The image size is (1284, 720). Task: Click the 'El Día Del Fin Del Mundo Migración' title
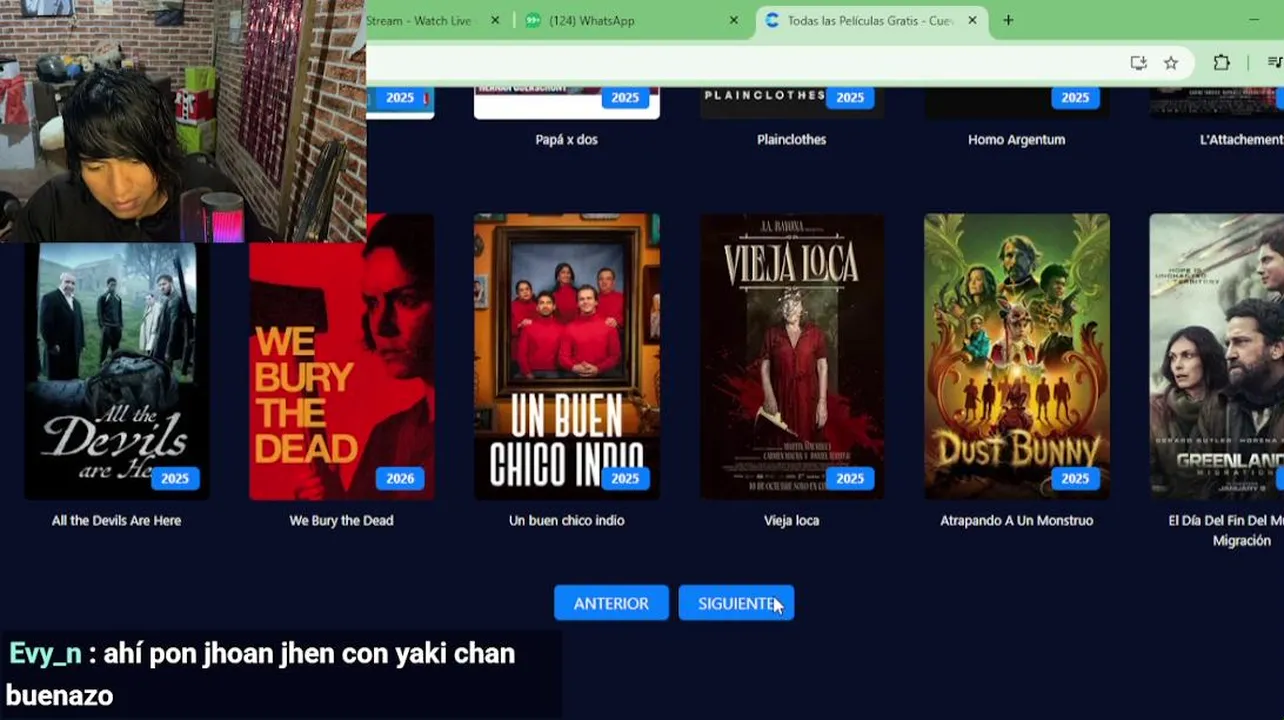click(1227, 530)
